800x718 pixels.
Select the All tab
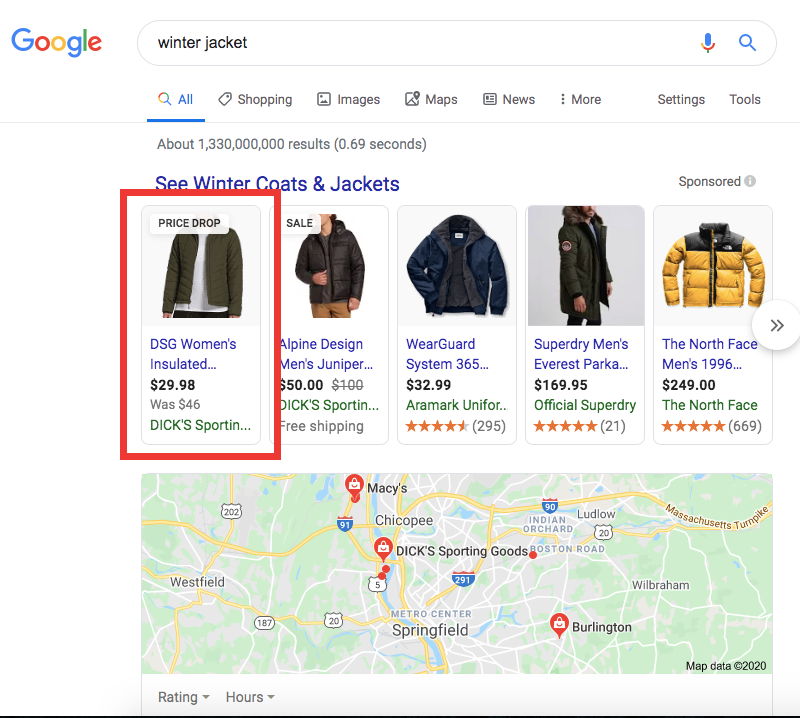[176, 99]
